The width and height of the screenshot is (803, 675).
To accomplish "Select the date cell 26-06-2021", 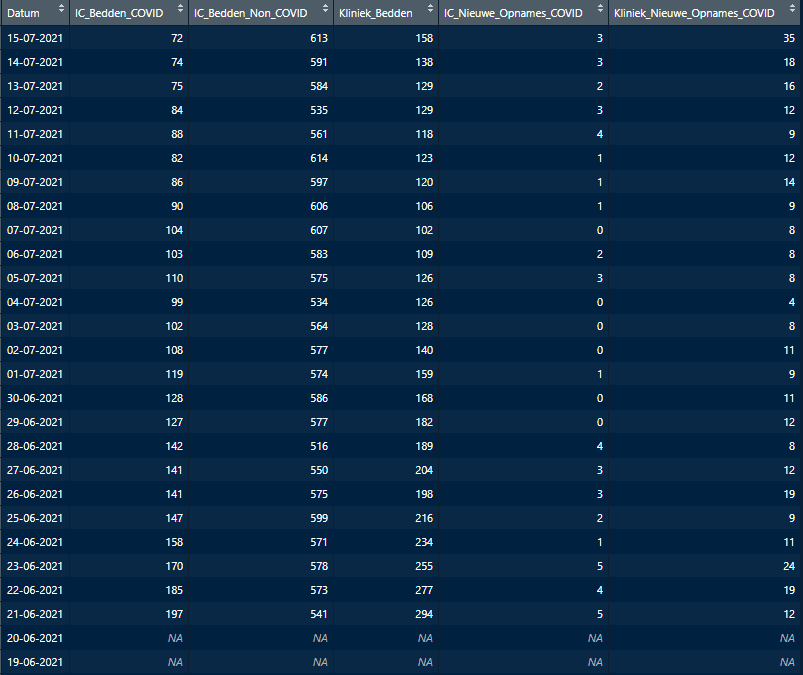I will [x=35, y=494].
